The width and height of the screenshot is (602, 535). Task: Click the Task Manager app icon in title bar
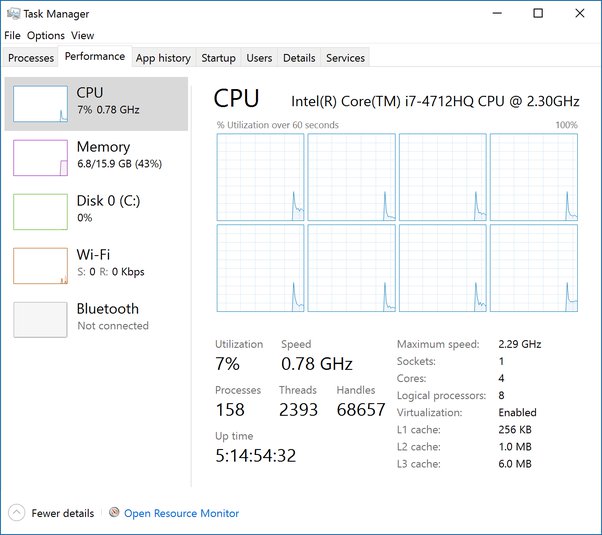[x=13, y=14]
